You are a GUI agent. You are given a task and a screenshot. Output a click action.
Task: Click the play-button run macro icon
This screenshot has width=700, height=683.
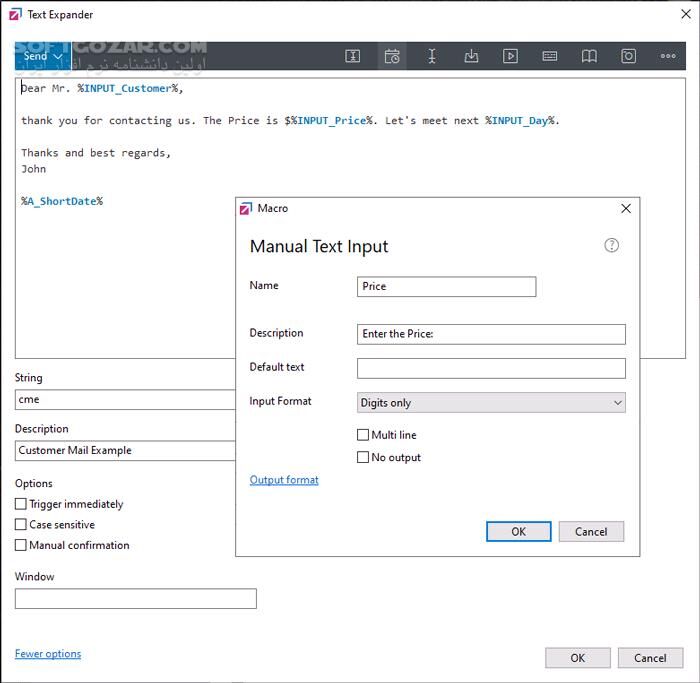510,57
